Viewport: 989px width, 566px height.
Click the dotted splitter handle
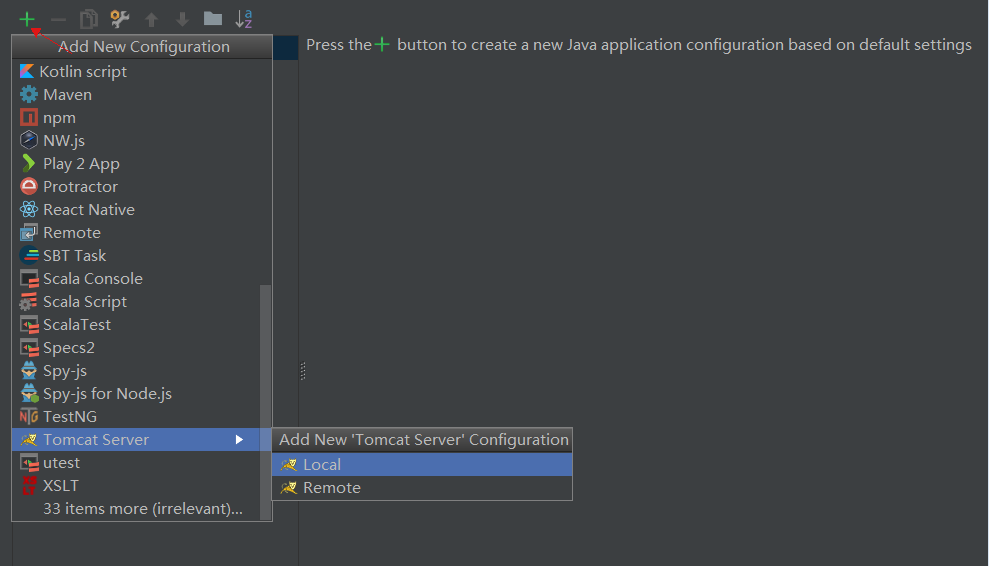click(x=303, y=371)
